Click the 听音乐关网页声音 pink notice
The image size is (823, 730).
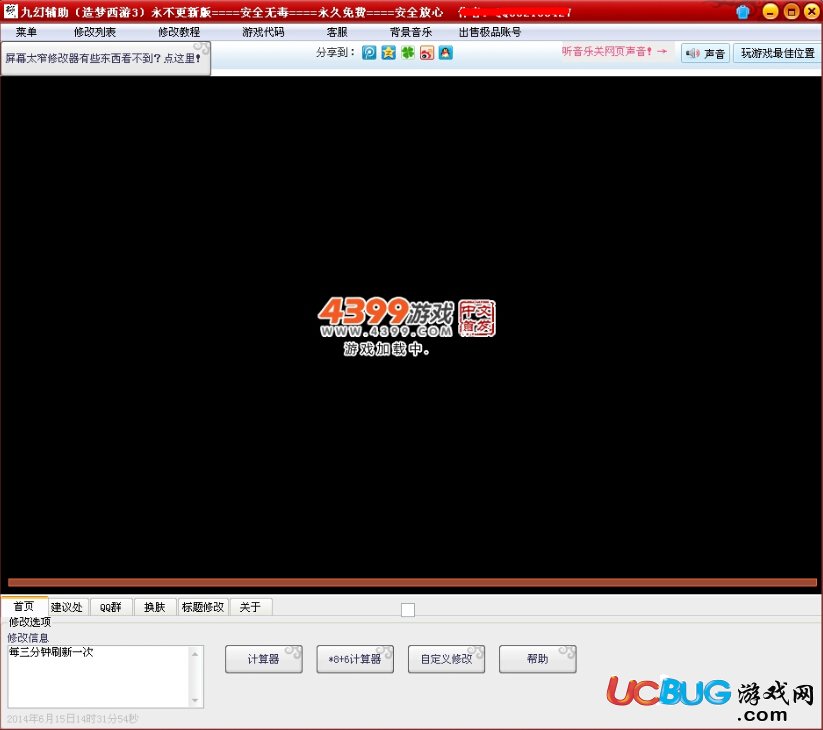tap(614, 51)
